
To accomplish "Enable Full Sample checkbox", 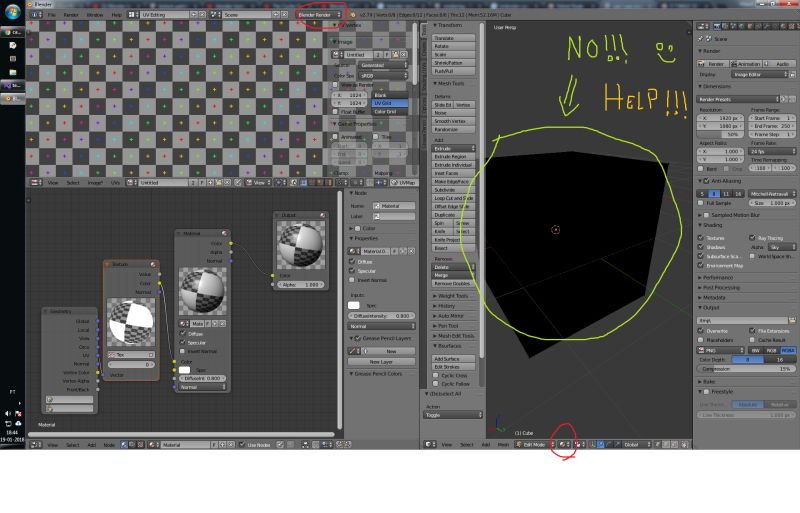I will coord(701,203).
